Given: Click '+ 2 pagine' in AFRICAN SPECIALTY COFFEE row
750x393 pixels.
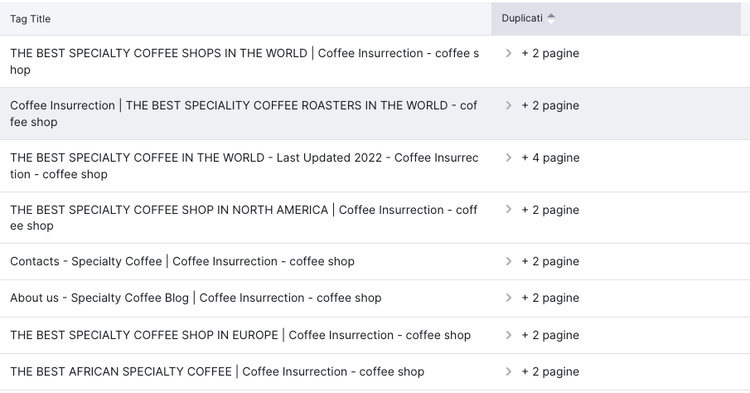Looking at the screenshot, I should [x=550, y=372].
